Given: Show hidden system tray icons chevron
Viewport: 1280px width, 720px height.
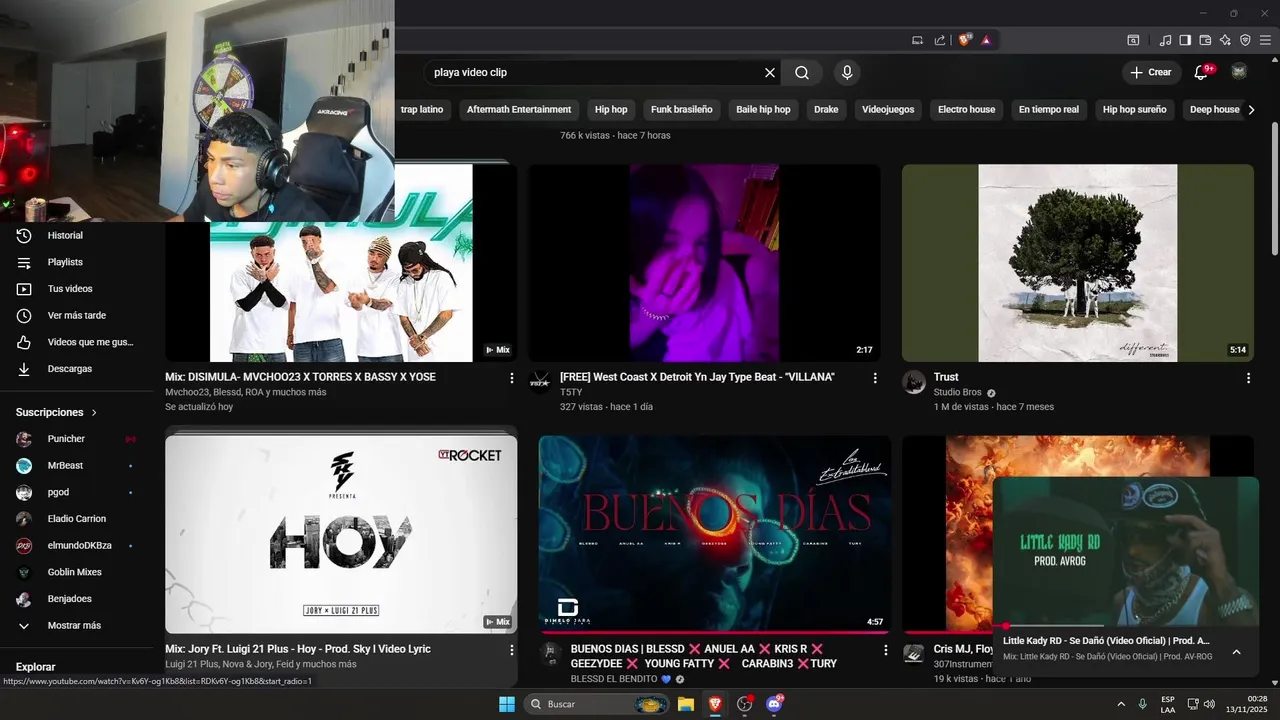Looking at the screenshot, I should click(x=1121, y=704).
